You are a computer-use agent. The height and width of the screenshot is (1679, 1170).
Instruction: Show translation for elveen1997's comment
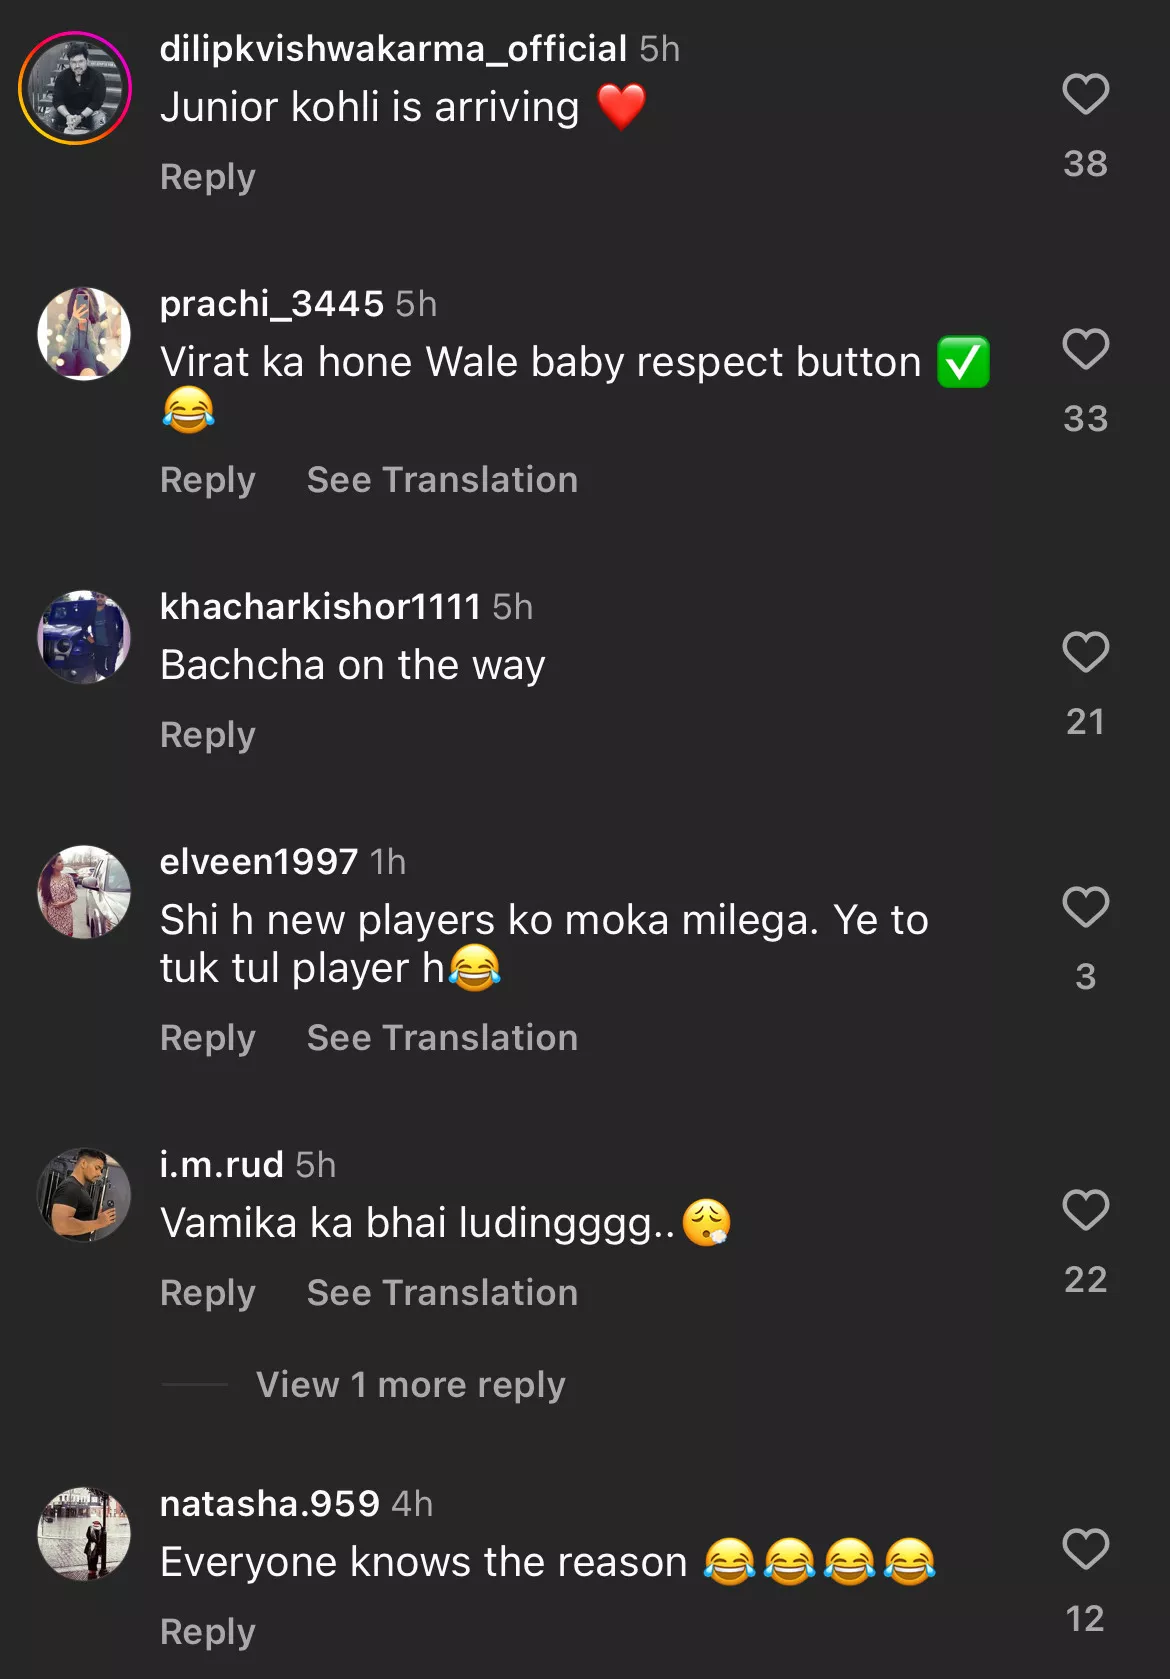coord(442,1038)
